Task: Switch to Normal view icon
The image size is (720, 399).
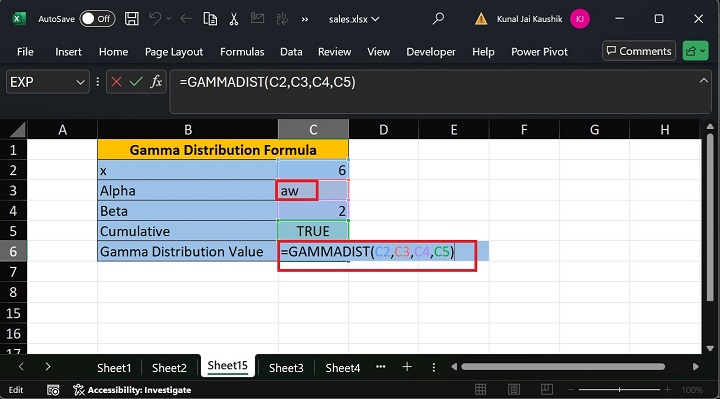Action: coord(481,390)
